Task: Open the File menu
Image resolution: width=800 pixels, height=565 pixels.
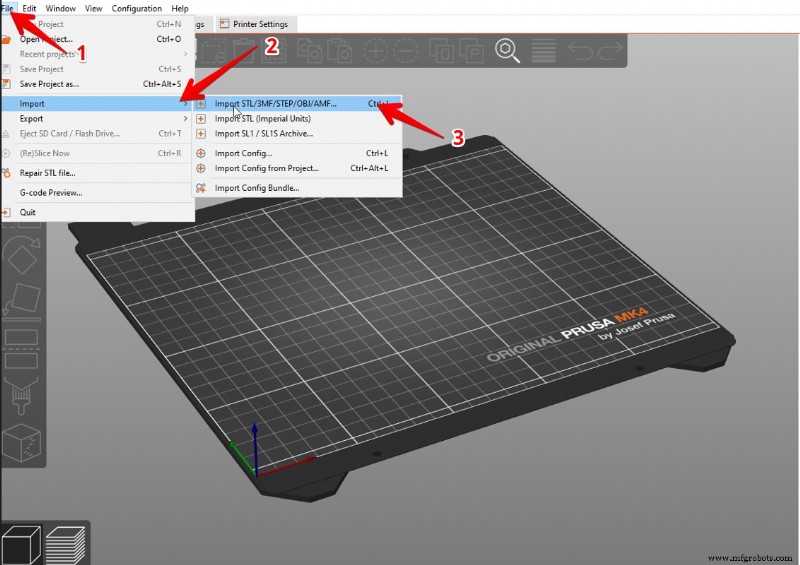Action: [x=7, y=8]
